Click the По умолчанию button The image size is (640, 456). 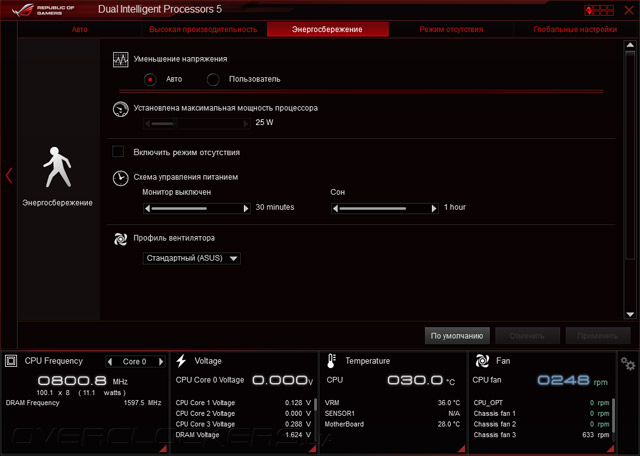[457, 336]
